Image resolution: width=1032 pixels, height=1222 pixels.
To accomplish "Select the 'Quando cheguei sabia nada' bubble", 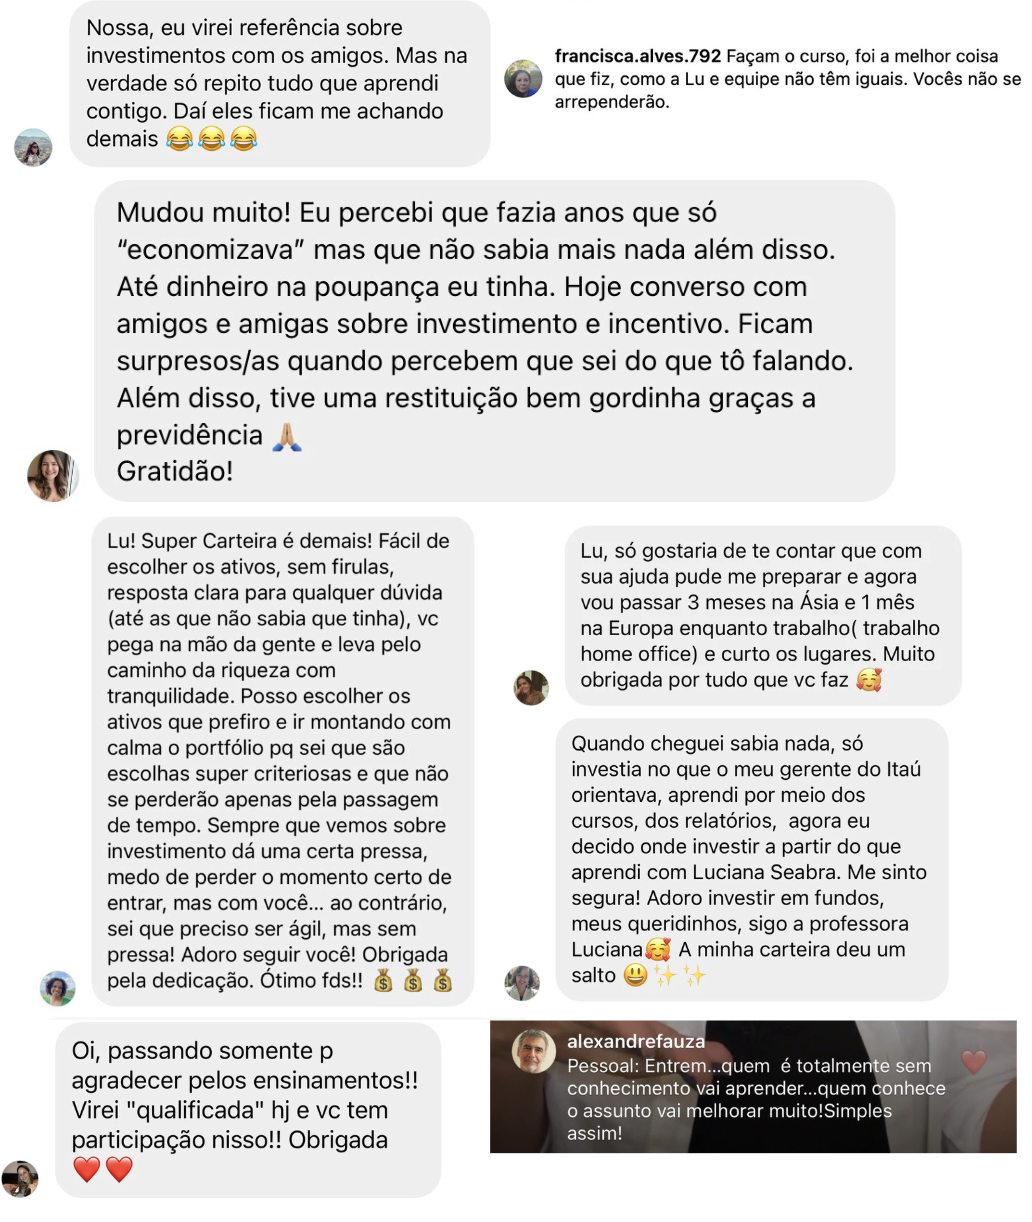I will pos(751,859).
